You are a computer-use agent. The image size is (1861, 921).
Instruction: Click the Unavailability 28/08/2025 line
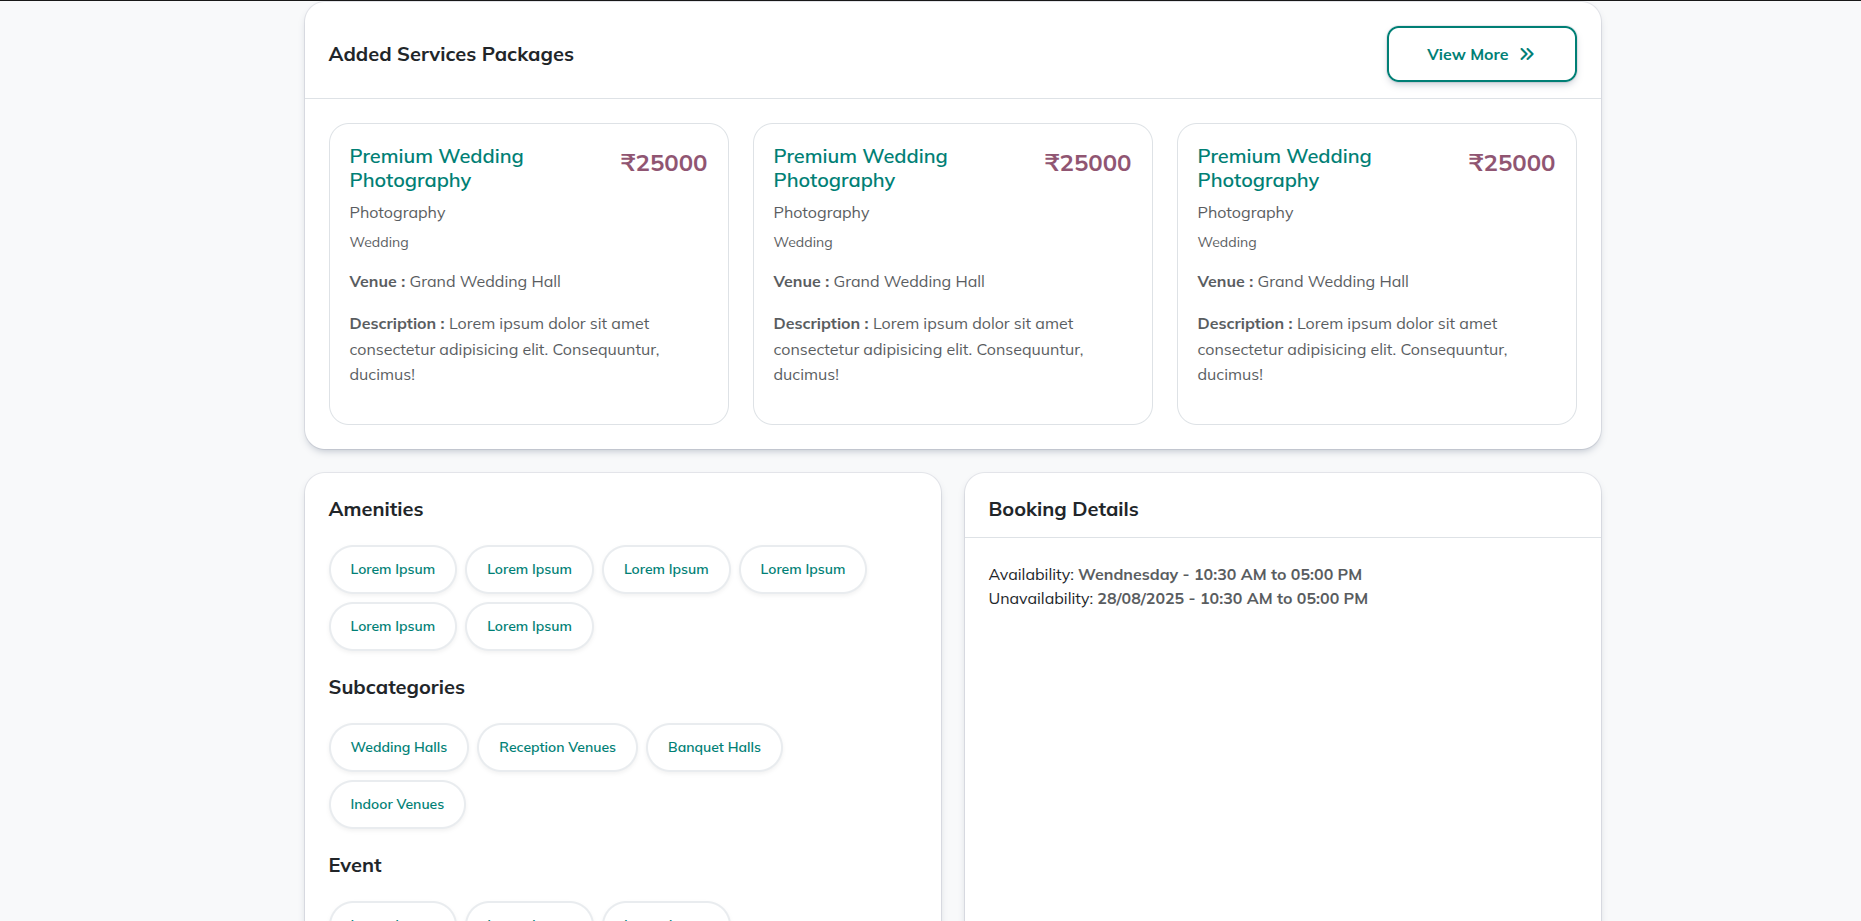[1178, 598]
